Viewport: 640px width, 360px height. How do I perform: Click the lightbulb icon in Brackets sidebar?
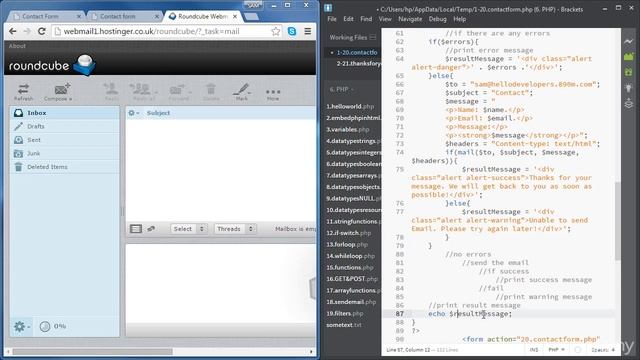[x=629, y=88]
